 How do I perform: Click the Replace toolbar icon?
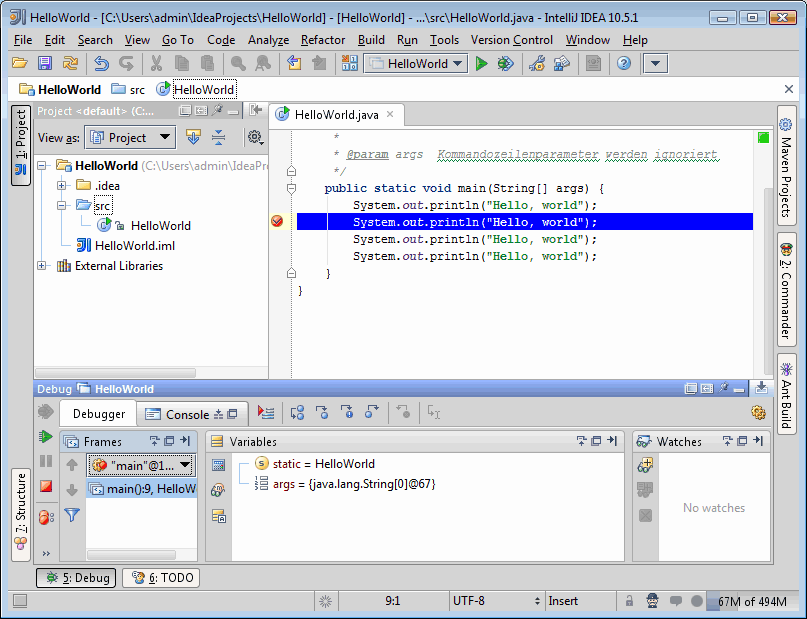(263, 63)
